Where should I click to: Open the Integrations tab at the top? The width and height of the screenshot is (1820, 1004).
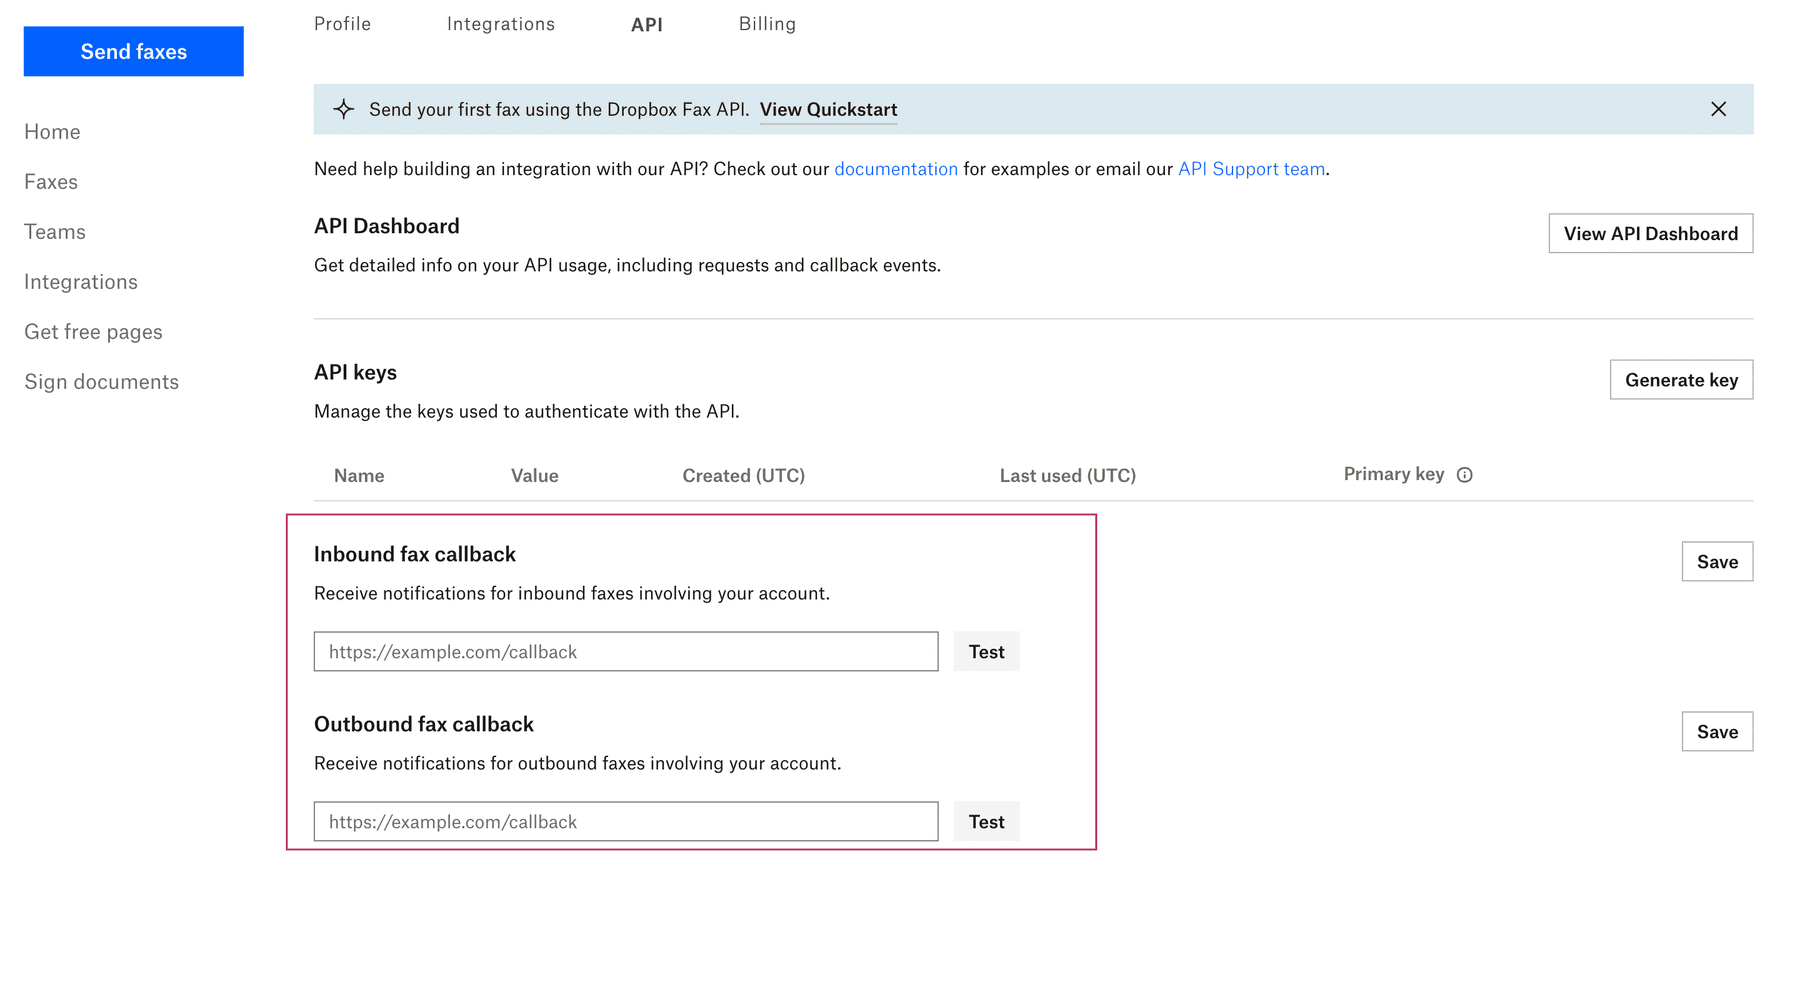(x=501, y=23)
